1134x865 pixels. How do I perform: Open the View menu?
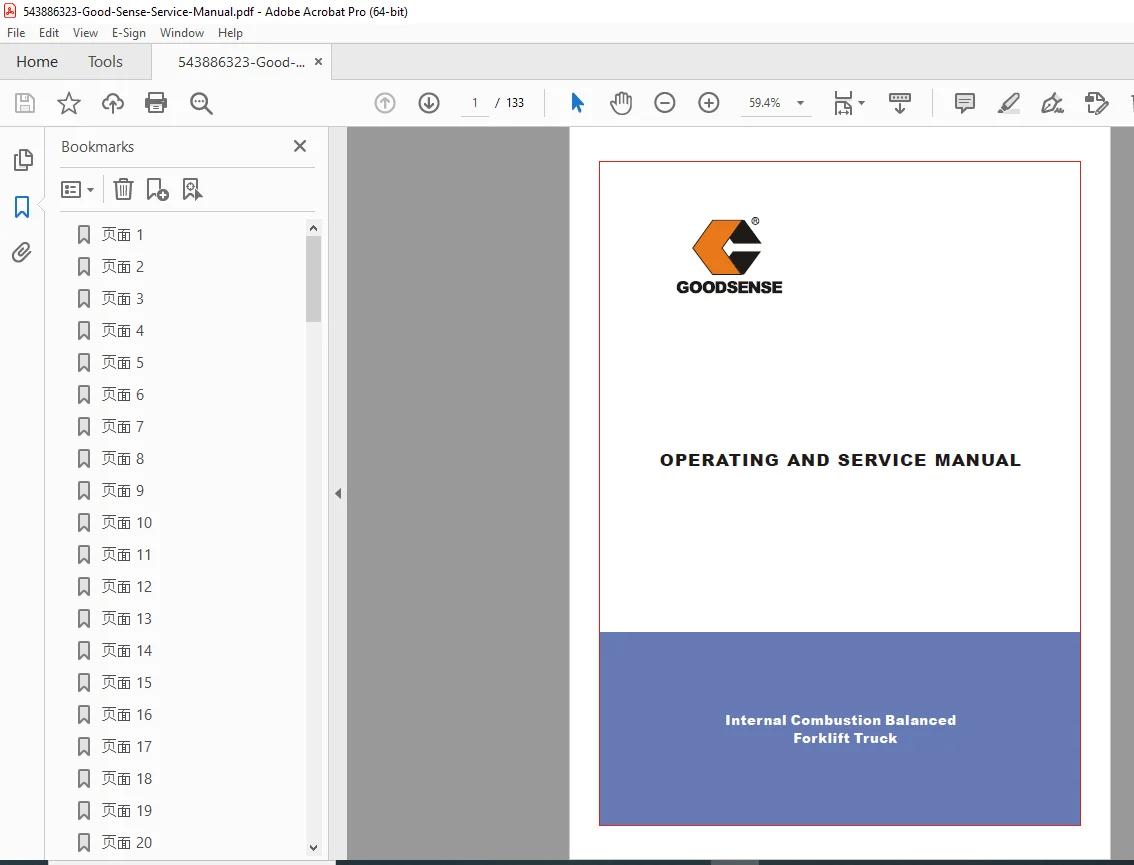[85, 33]
